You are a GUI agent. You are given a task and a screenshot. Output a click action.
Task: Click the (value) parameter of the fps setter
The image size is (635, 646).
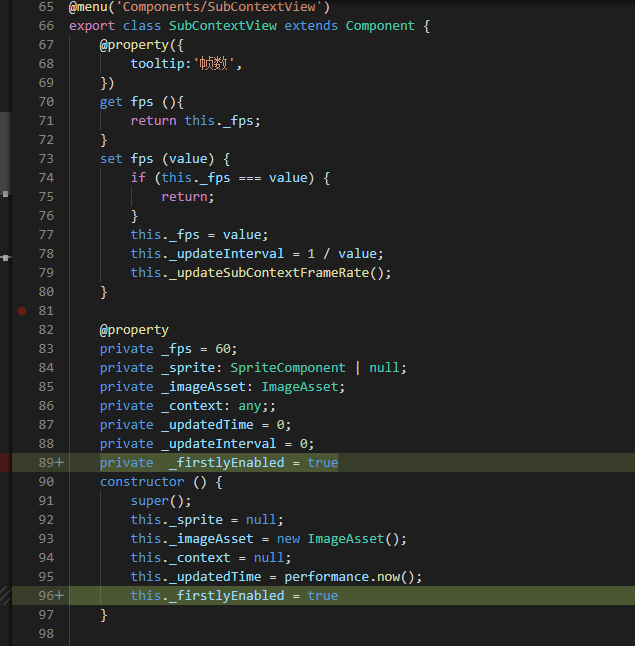[188, 159]
